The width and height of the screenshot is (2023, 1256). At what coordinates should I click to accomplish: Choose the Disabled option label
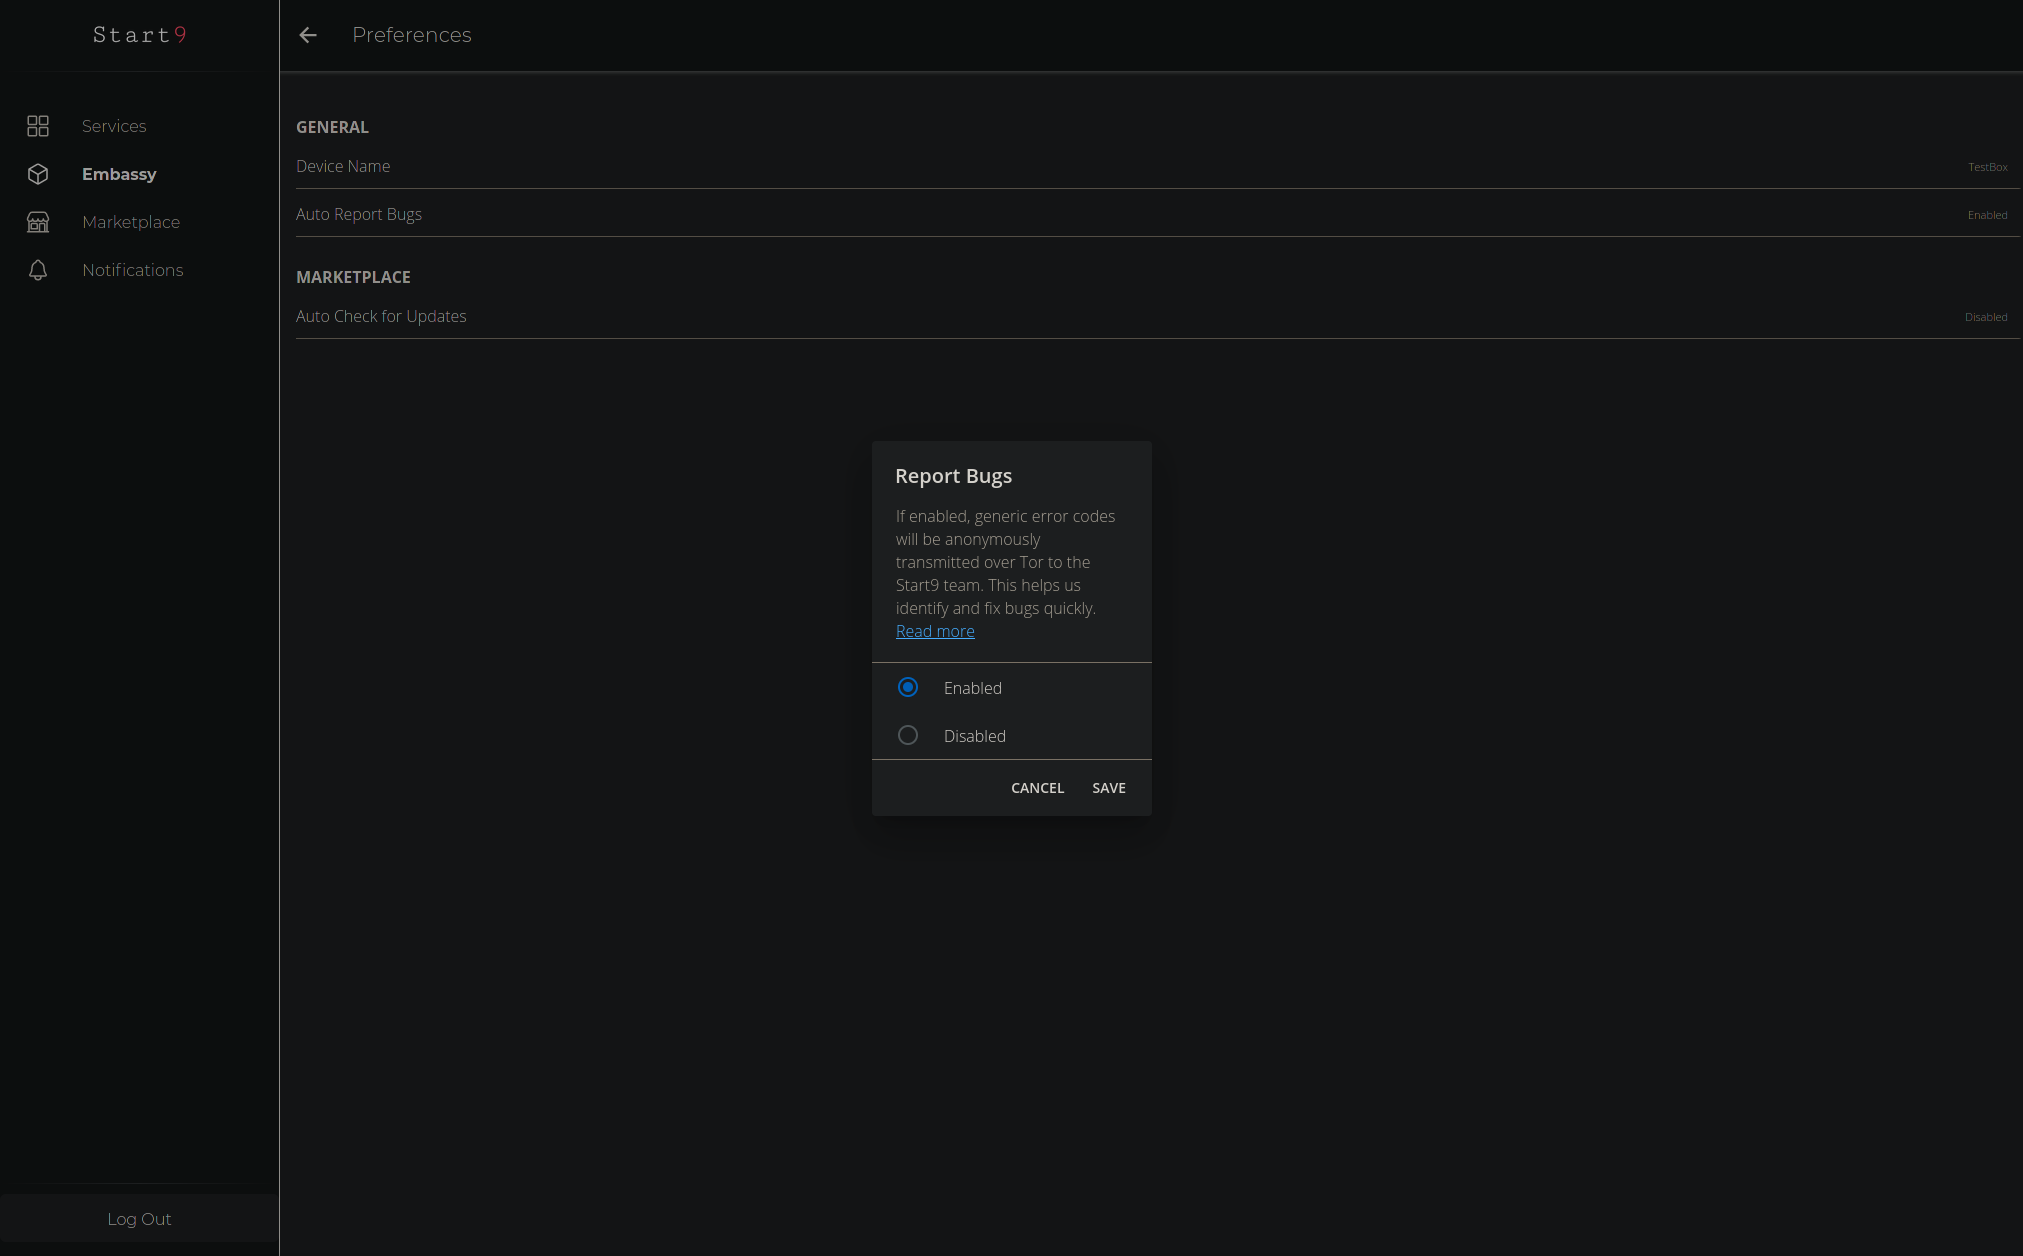coord(974,736)
